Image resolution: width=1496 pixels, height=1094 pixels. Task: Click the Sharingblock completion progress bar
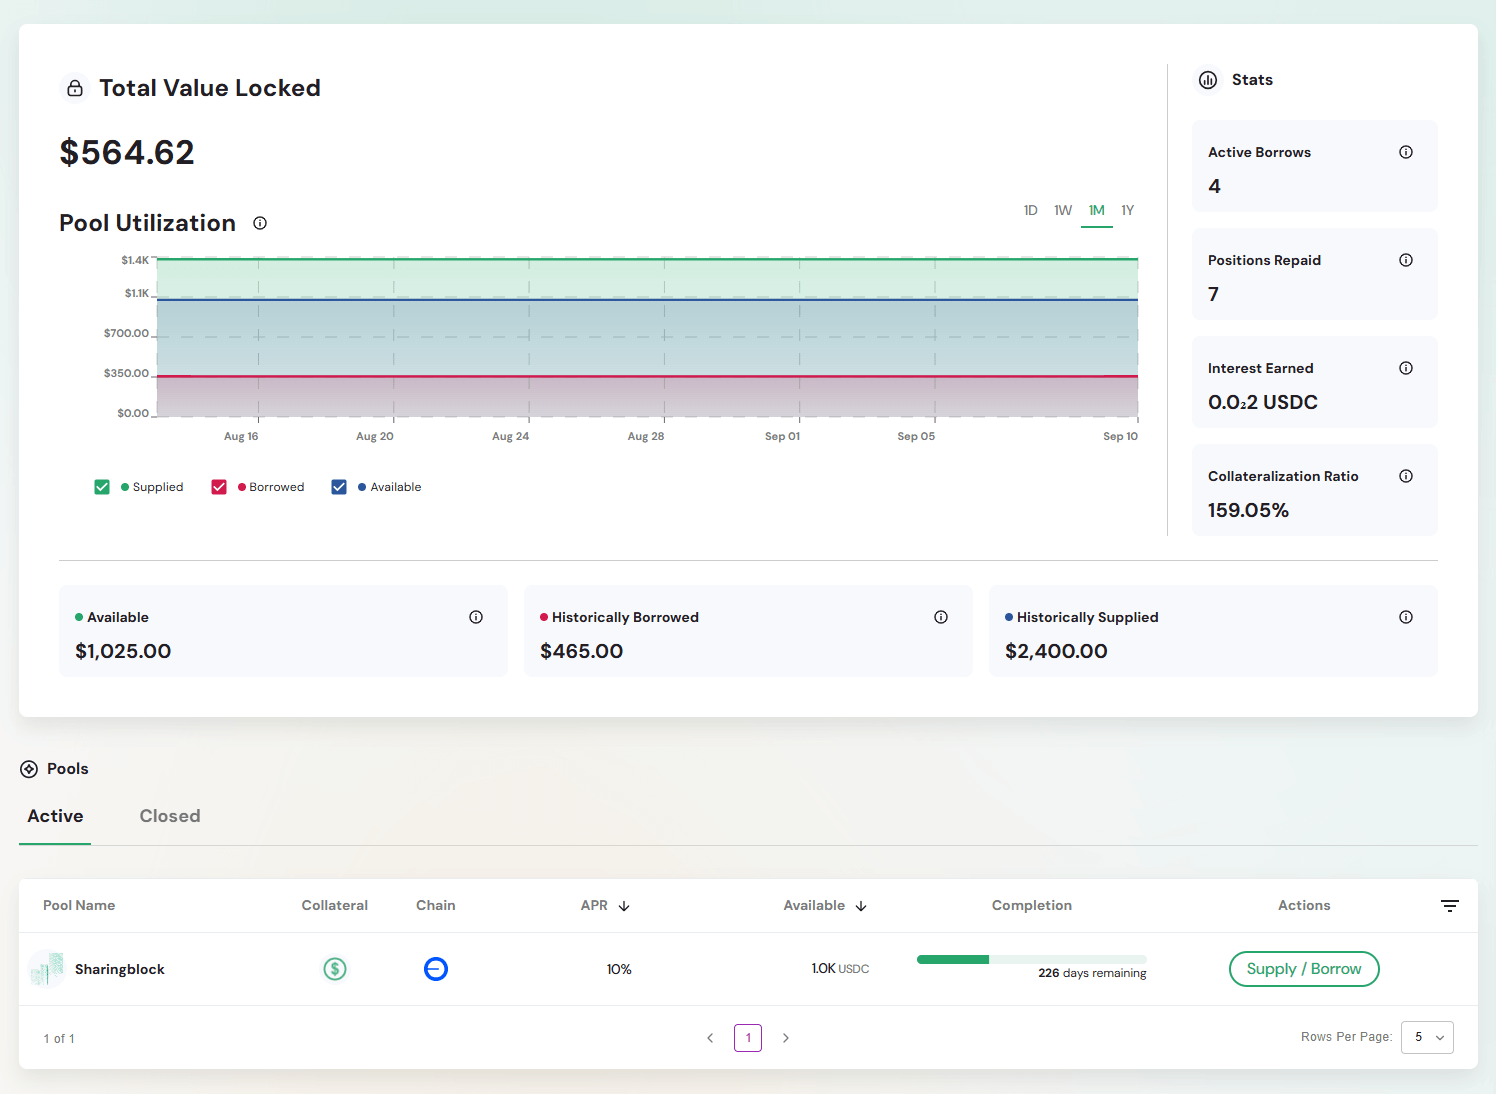[1031, 960]
